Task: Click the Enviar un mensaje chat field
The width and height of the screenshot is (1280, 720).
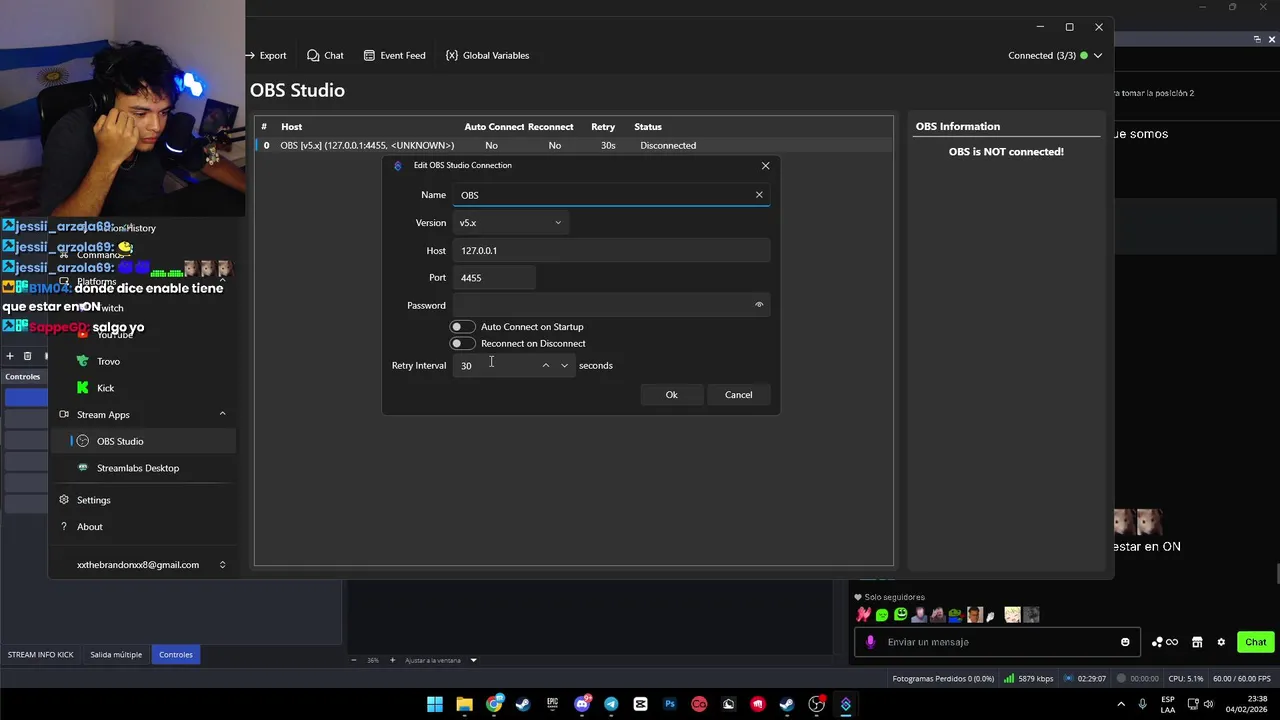Action: pyautogui.click(x=995, y=642)
